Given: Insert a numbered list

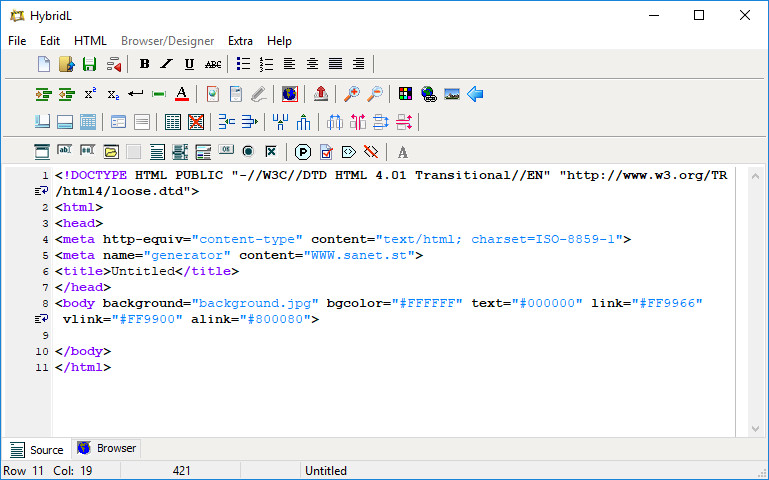Looking at the screenshot, I should (266, 64).
